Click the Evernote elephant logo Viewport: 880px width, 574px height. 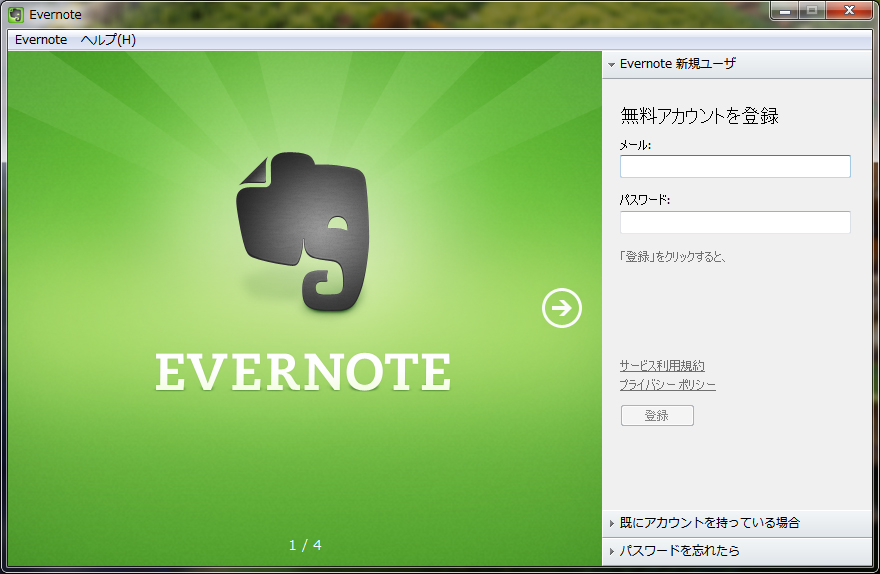click(x=303, y=231)
